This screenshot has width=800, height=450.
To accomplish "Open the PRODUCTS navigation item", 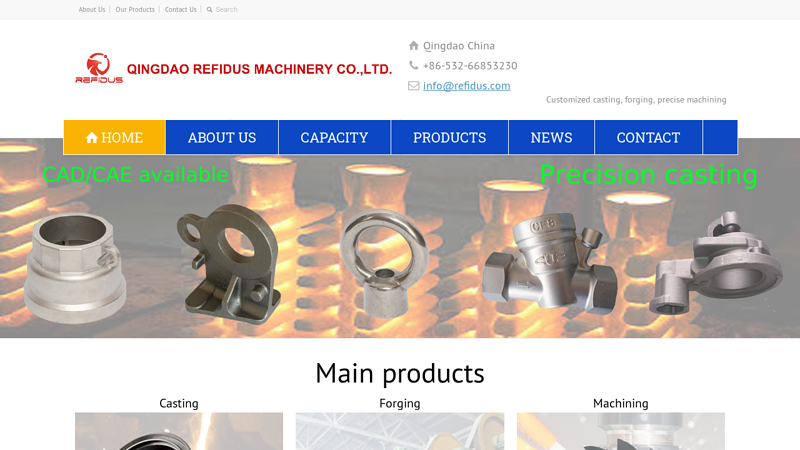I will pyautogui.click(x=449, y=137).
